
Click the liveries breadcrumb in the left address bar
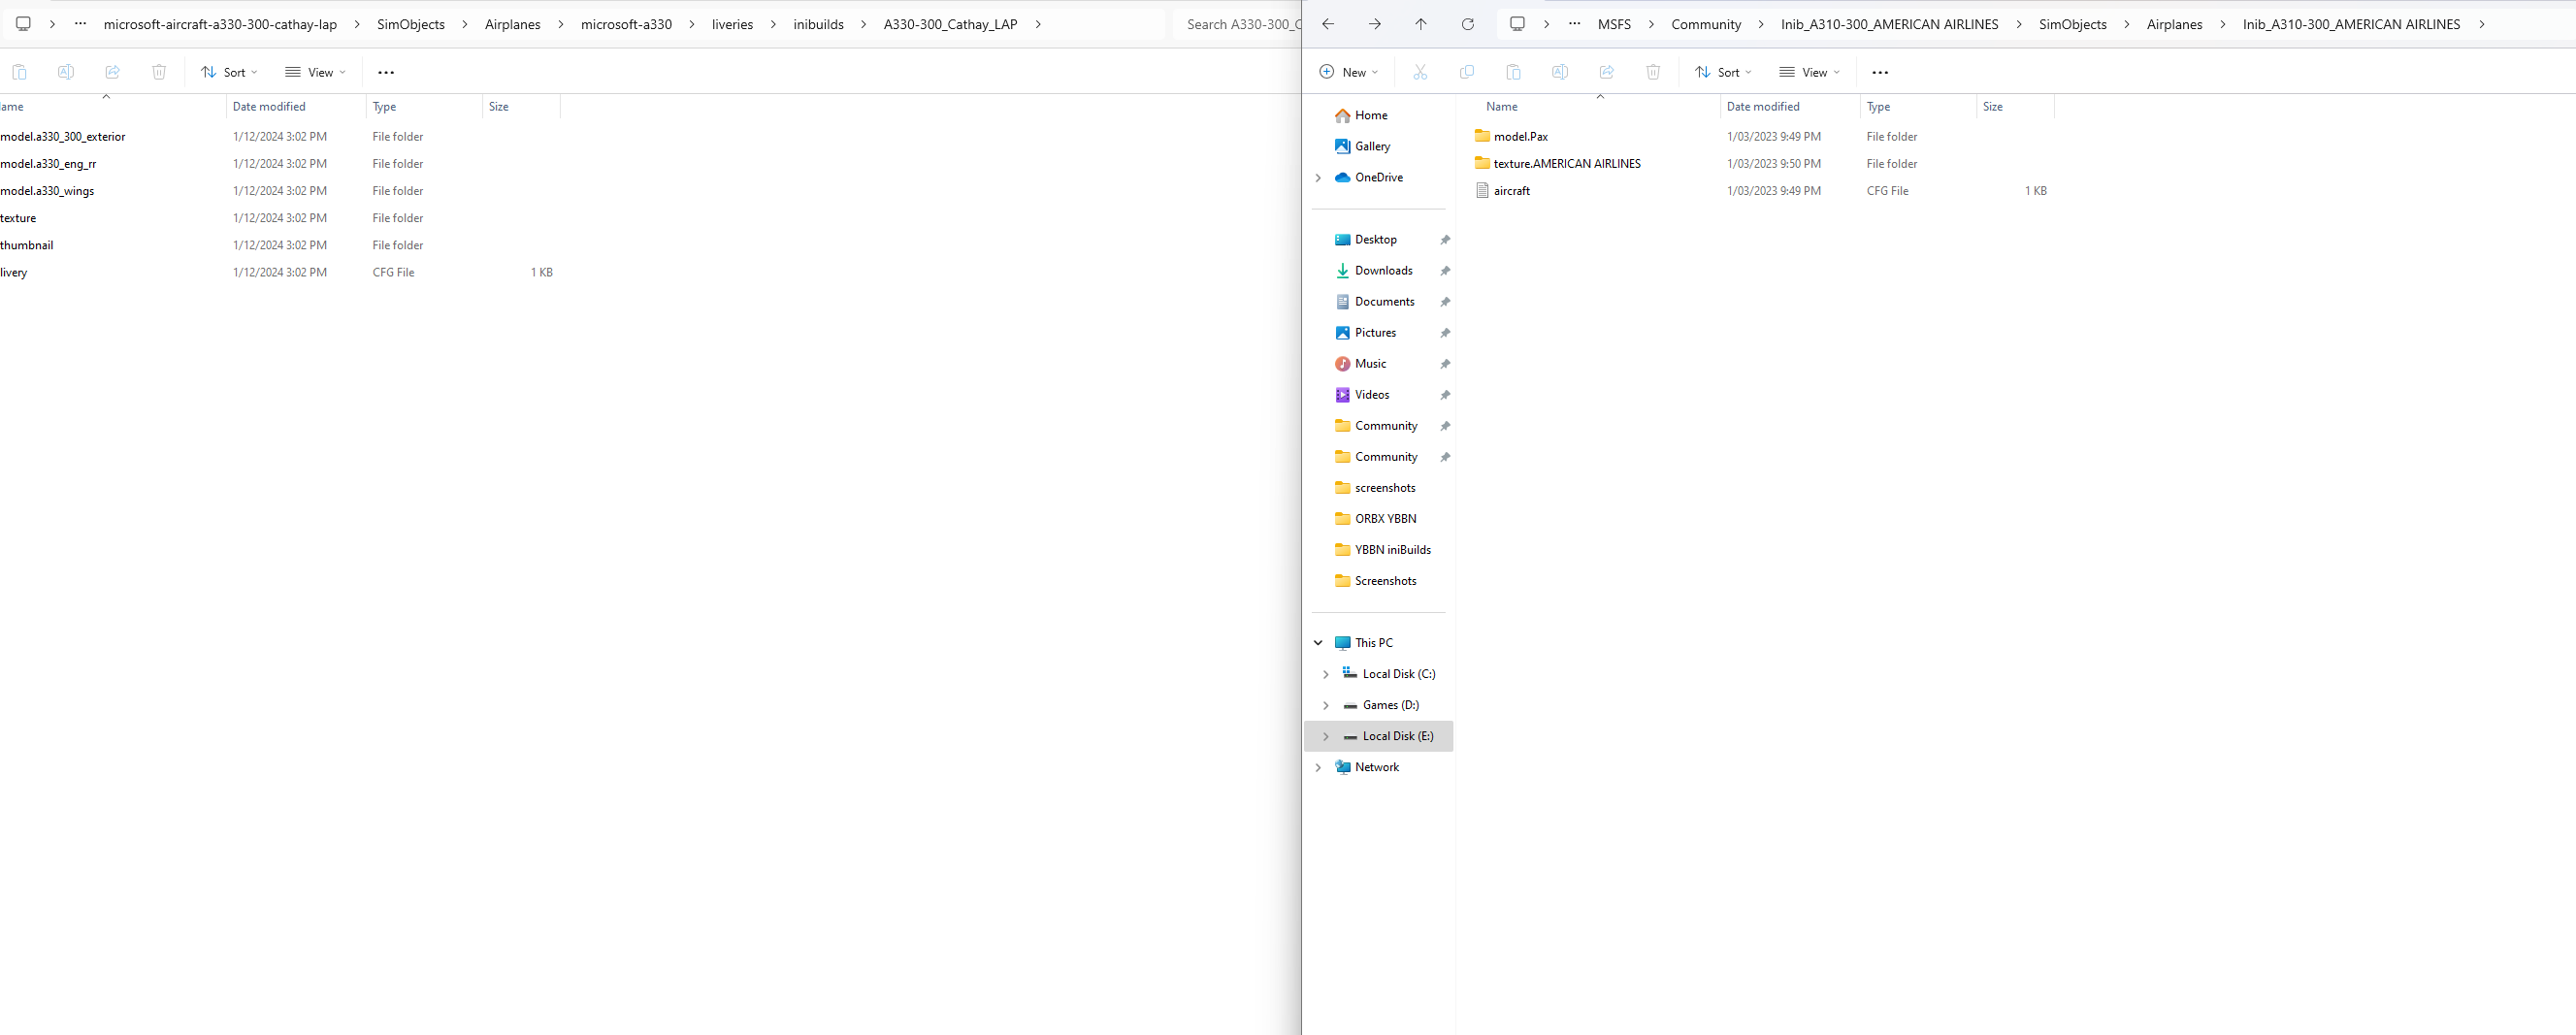point(732,24)
